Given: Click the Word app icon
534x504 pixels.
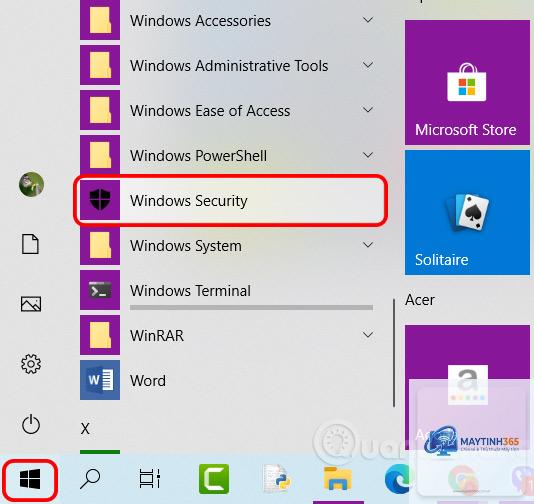Looking at the screenshot, I should click(100, 380).
